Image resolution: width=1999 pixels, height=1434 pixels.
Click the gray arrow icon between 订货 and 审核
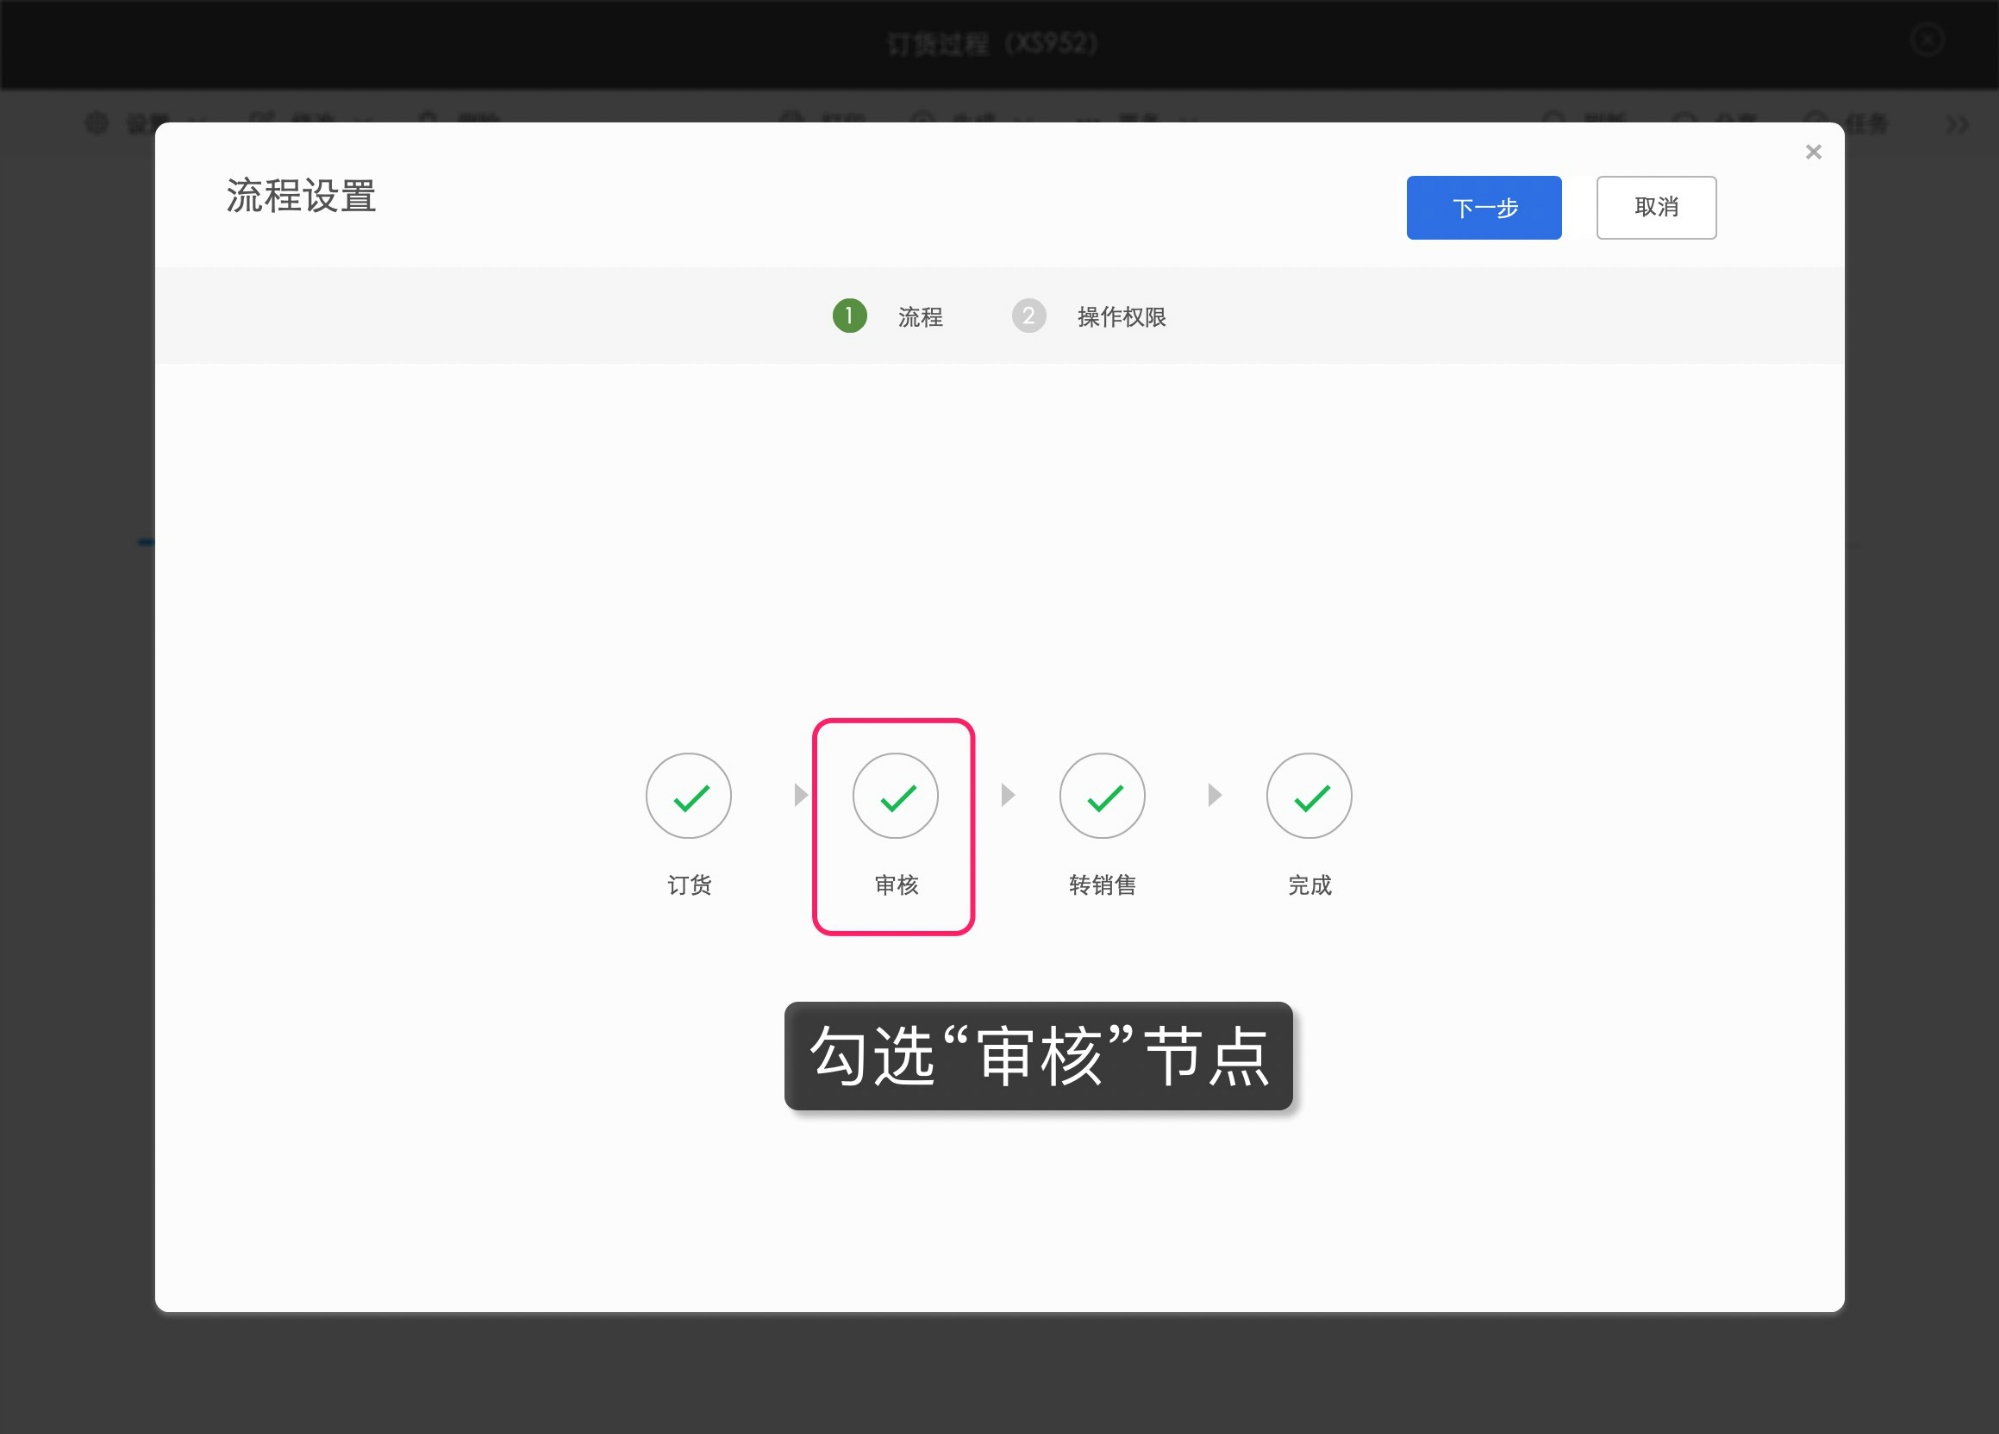point(801,795)
